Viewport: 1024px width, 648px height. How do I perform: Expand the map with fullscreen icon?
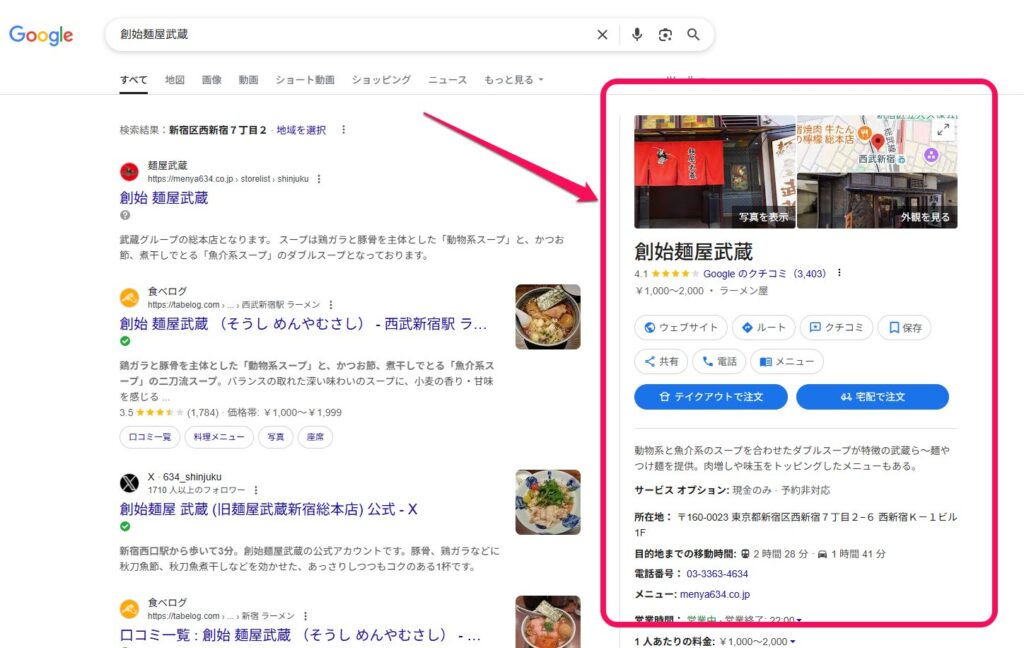click(x=942, y=130)
